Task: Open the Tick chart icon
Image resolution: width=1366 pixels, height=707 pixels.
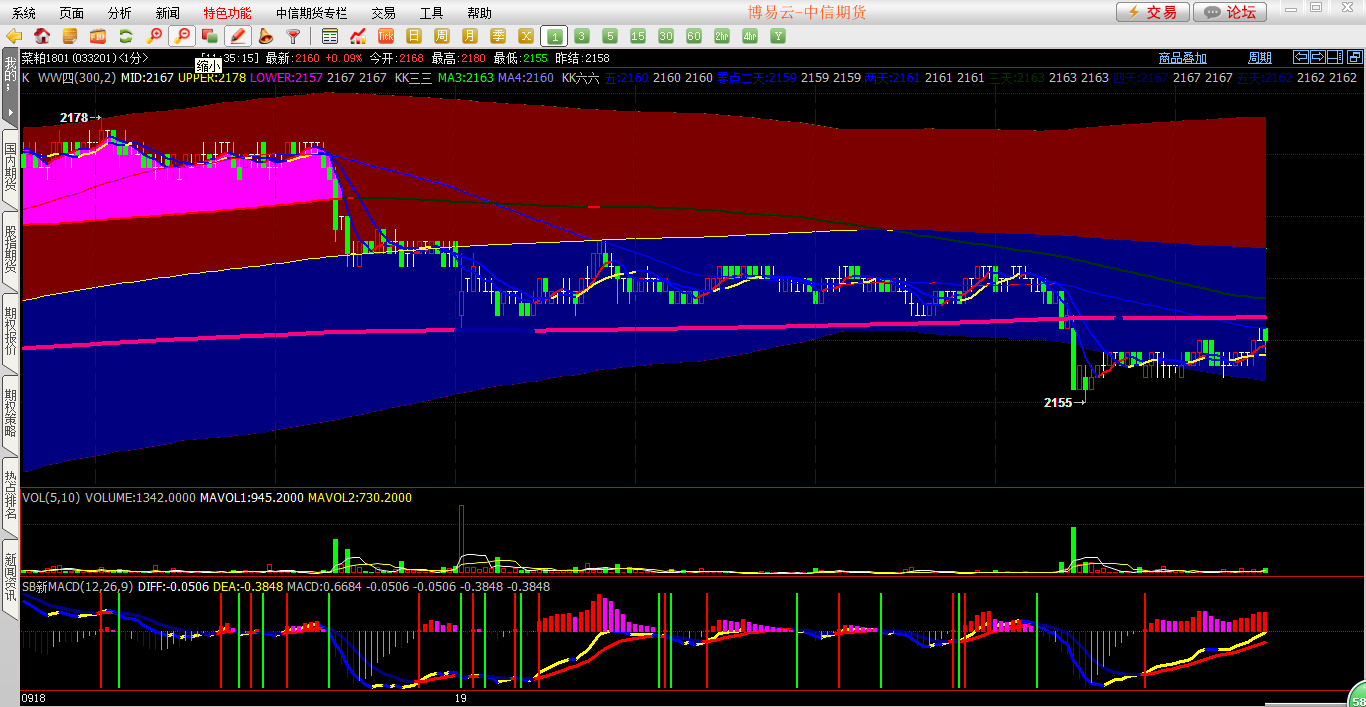Action: click(386, 36)
